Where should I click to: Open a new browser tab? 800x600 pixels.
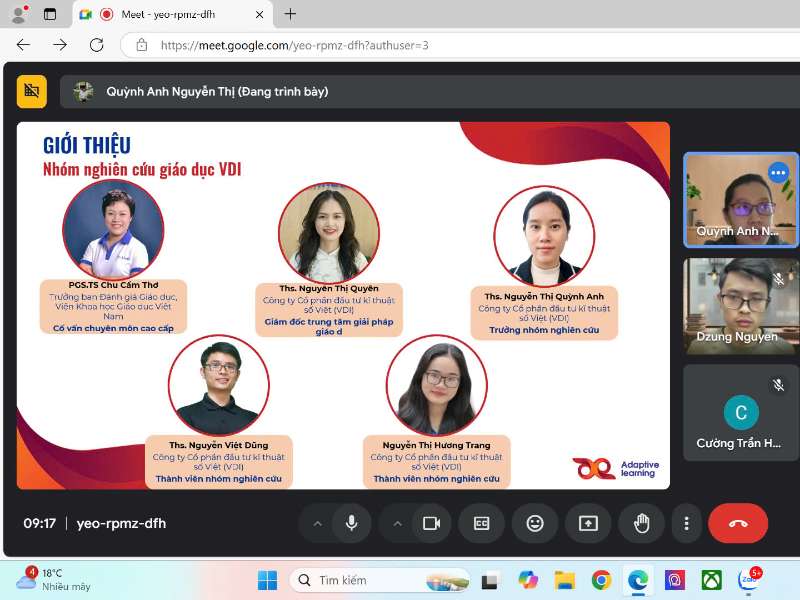pos(290,15)
